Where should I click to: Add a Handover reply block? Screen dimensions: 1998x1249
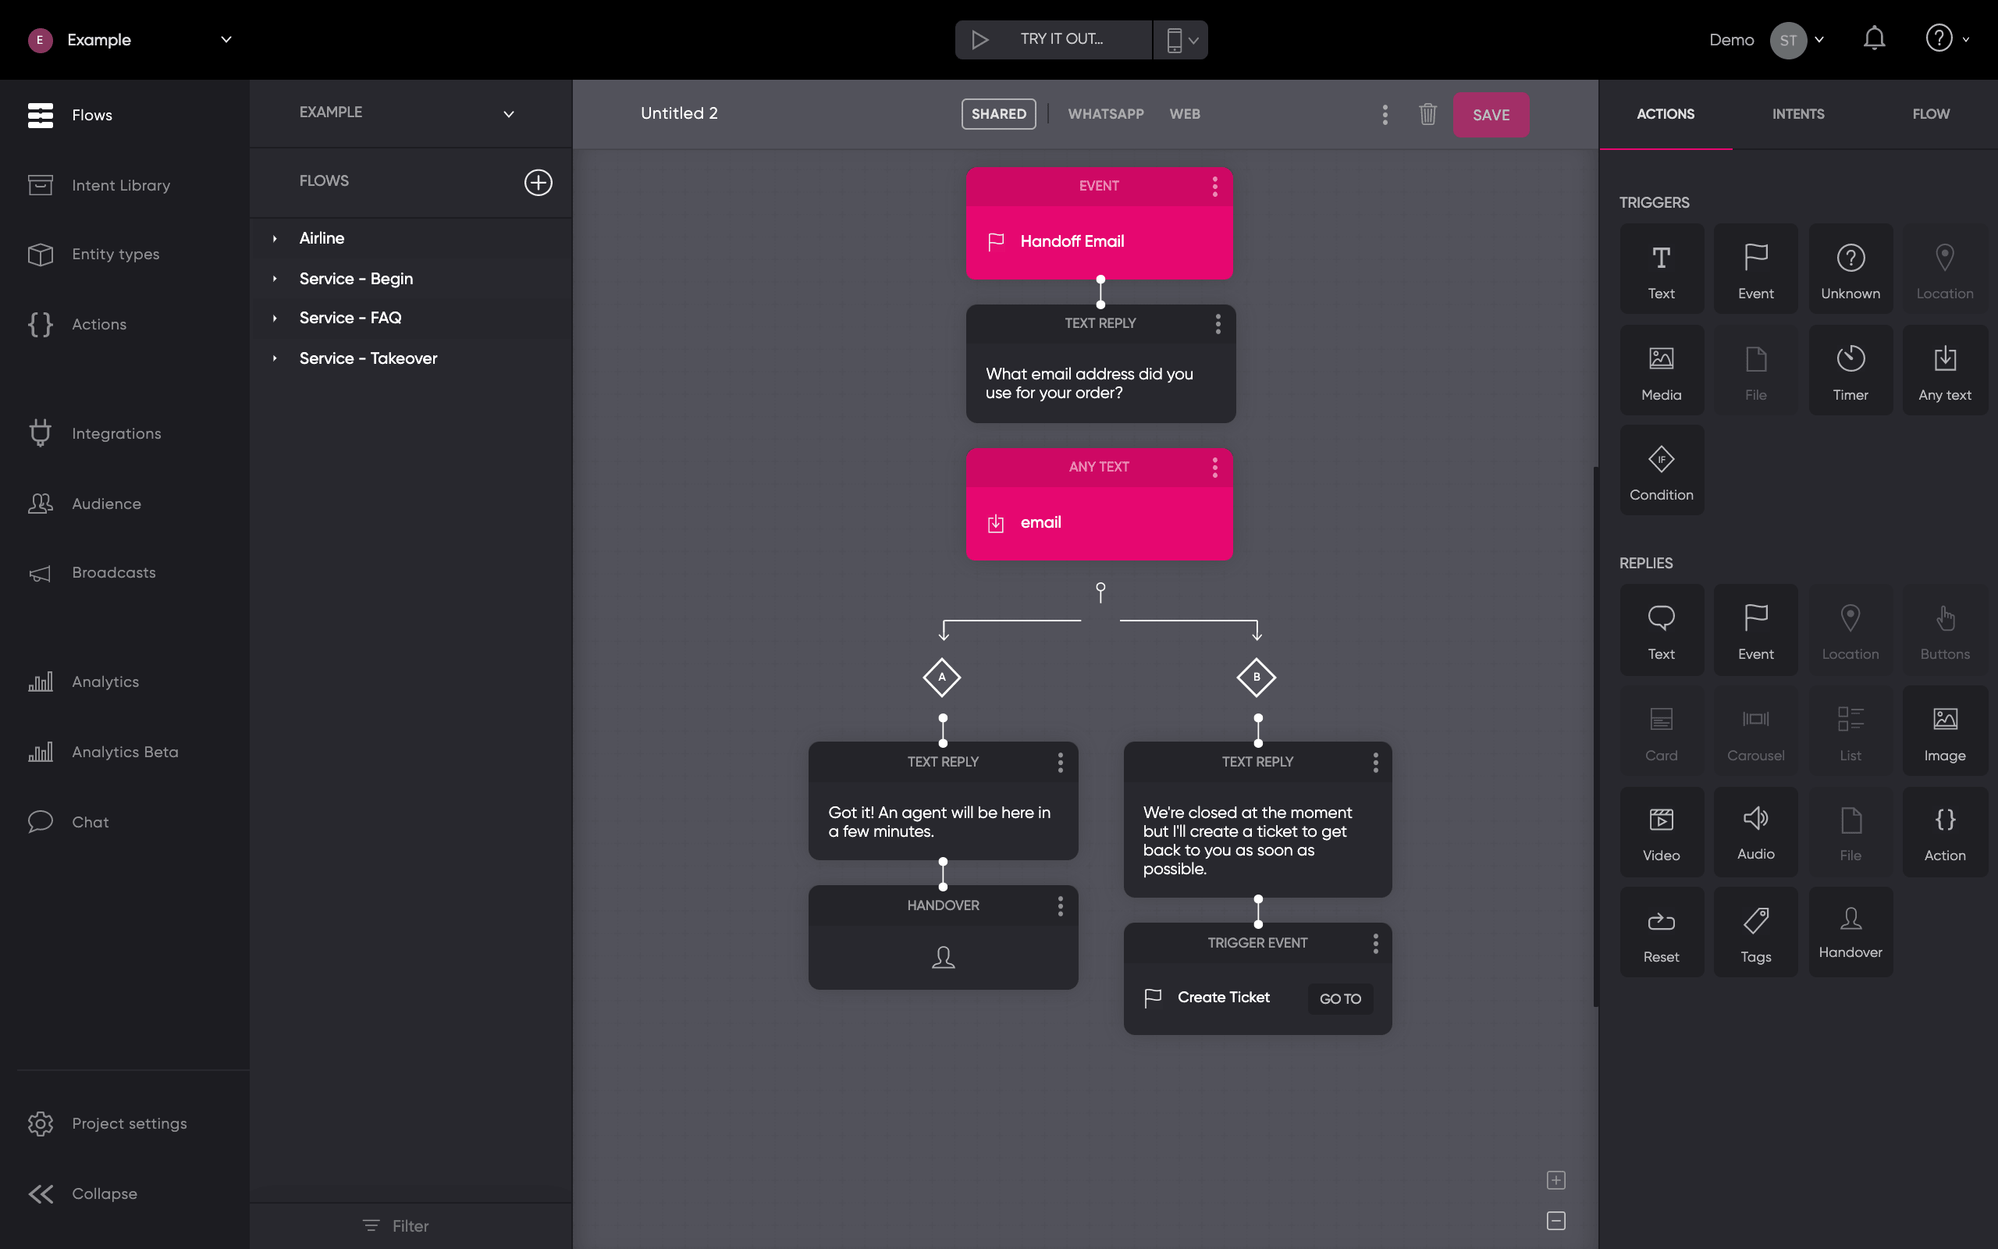(x=1850, y=931)
